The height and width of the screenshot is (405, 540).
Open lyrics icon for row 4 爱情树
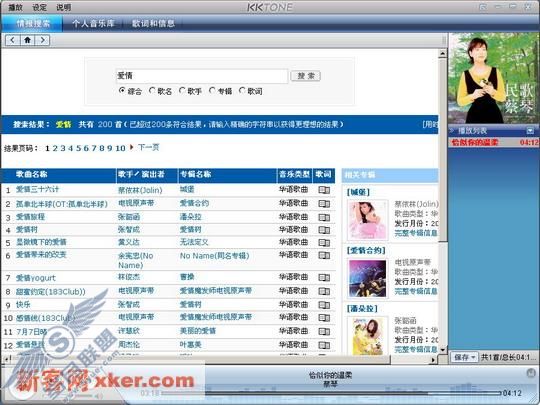[324, 230]
